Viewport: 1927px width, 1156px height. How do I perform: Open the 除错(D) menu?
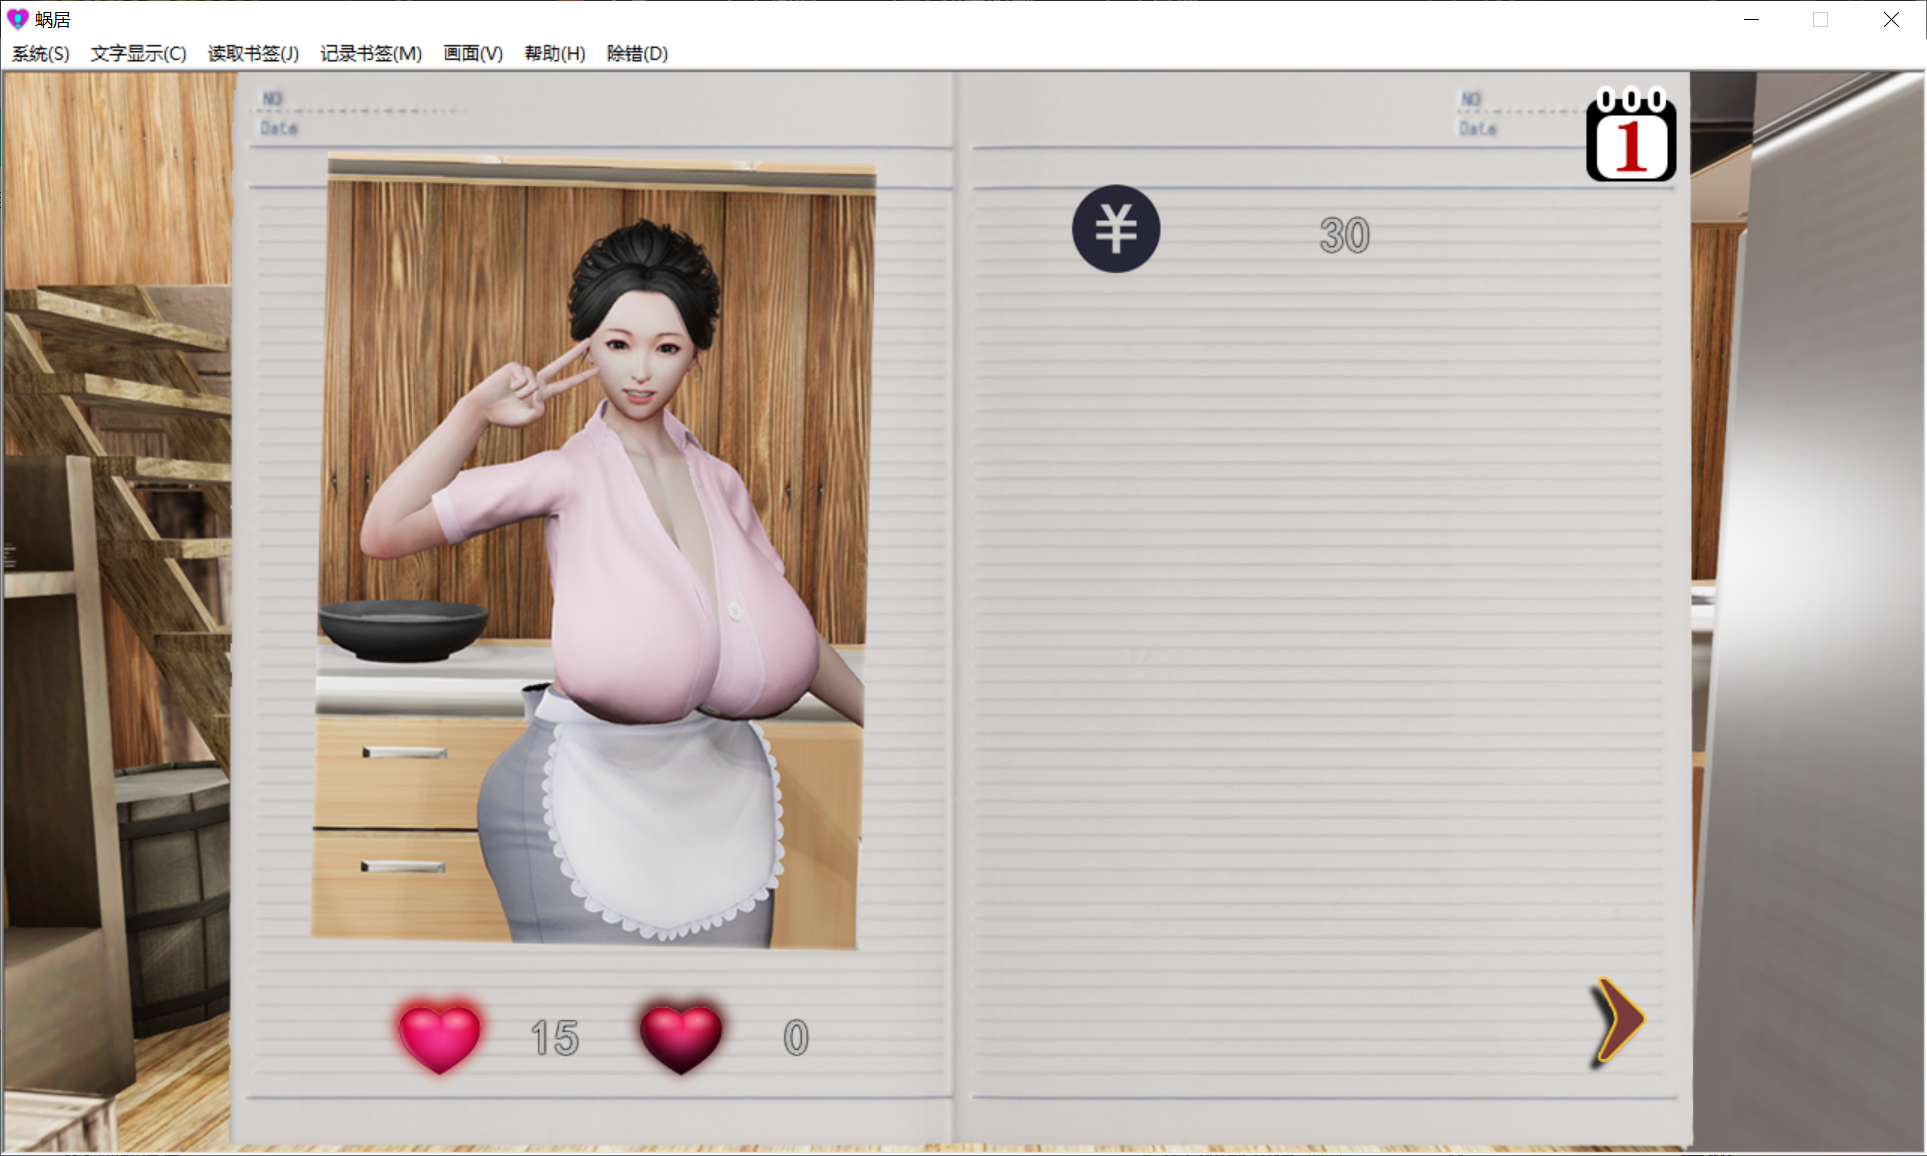coord(637,54)
